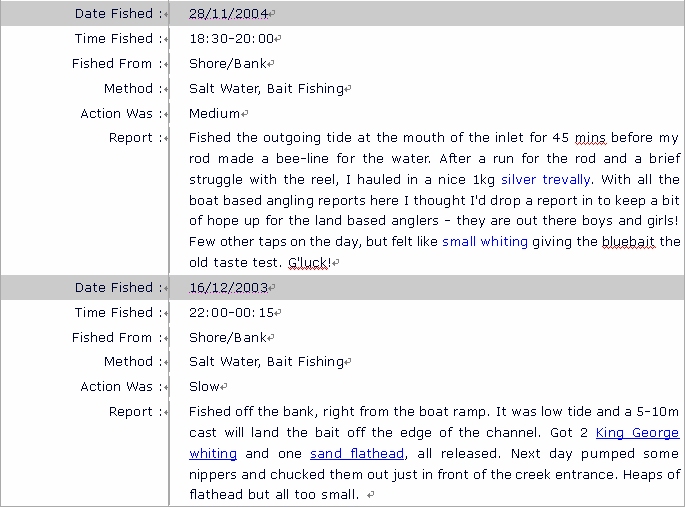Open the small whiting link
The height and width of the screenshot is (507, 685).
click(485, 241)
